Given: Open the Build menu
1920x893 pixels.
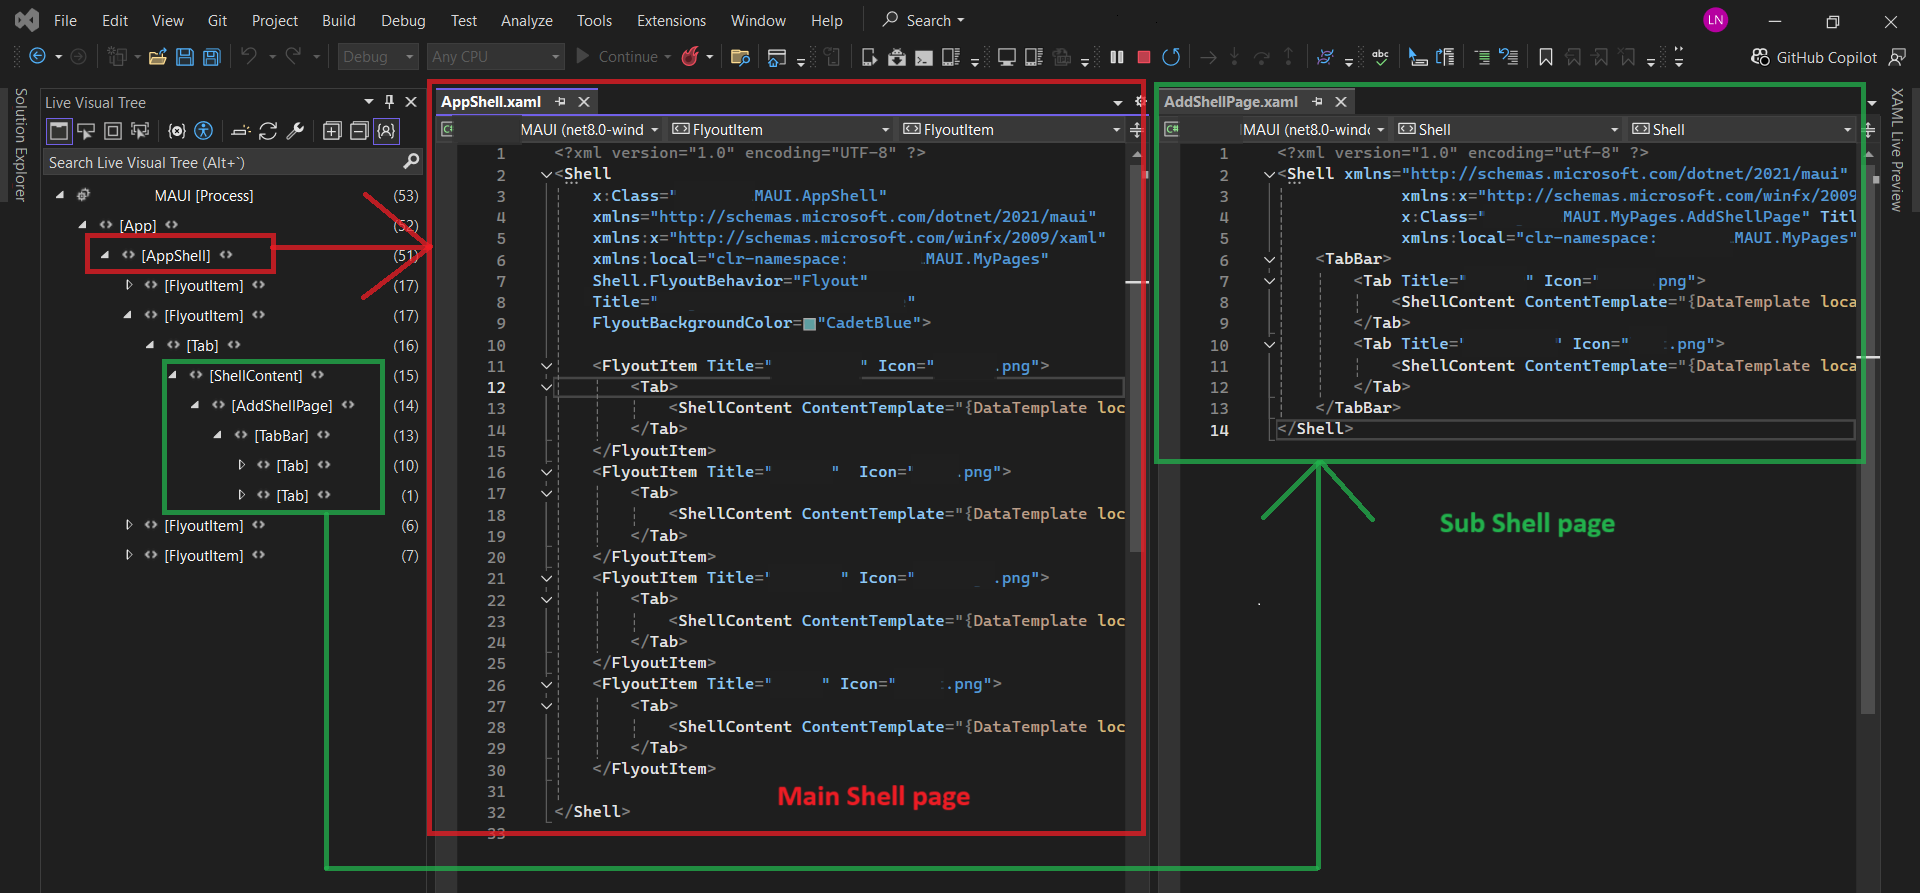Looking at the screenshot, I should [339, 21].
